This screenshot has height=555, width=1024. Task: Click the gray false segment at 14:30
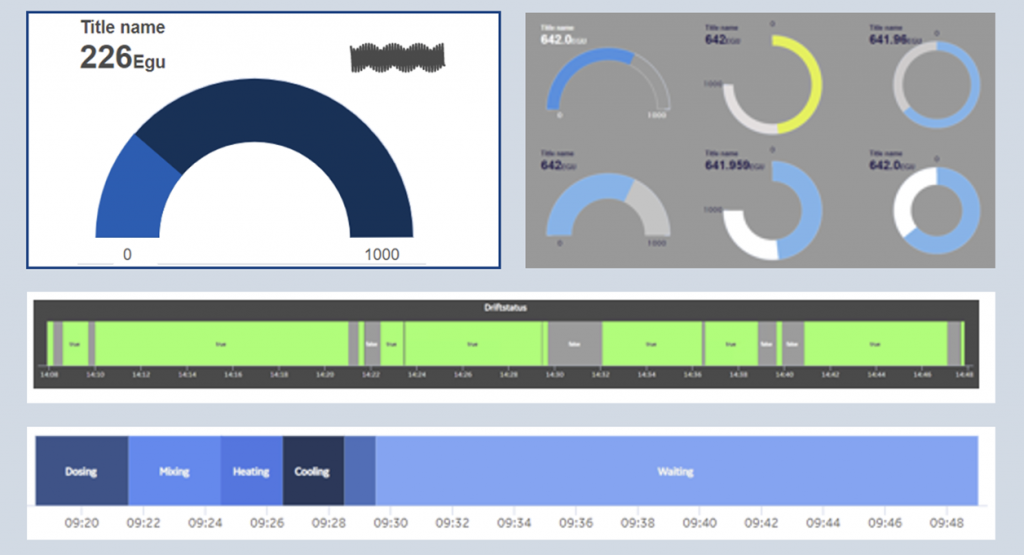[x=573, y=343]
